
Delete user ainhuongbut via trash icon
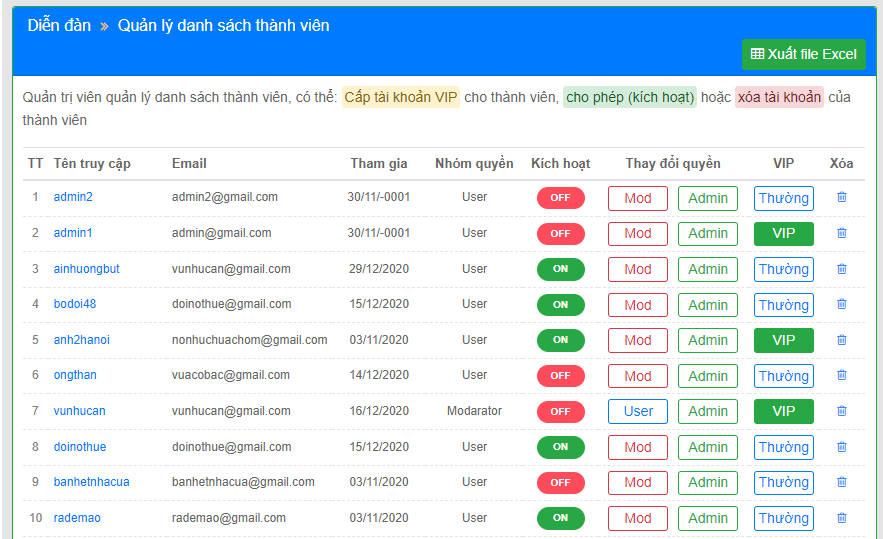[841, 269]
